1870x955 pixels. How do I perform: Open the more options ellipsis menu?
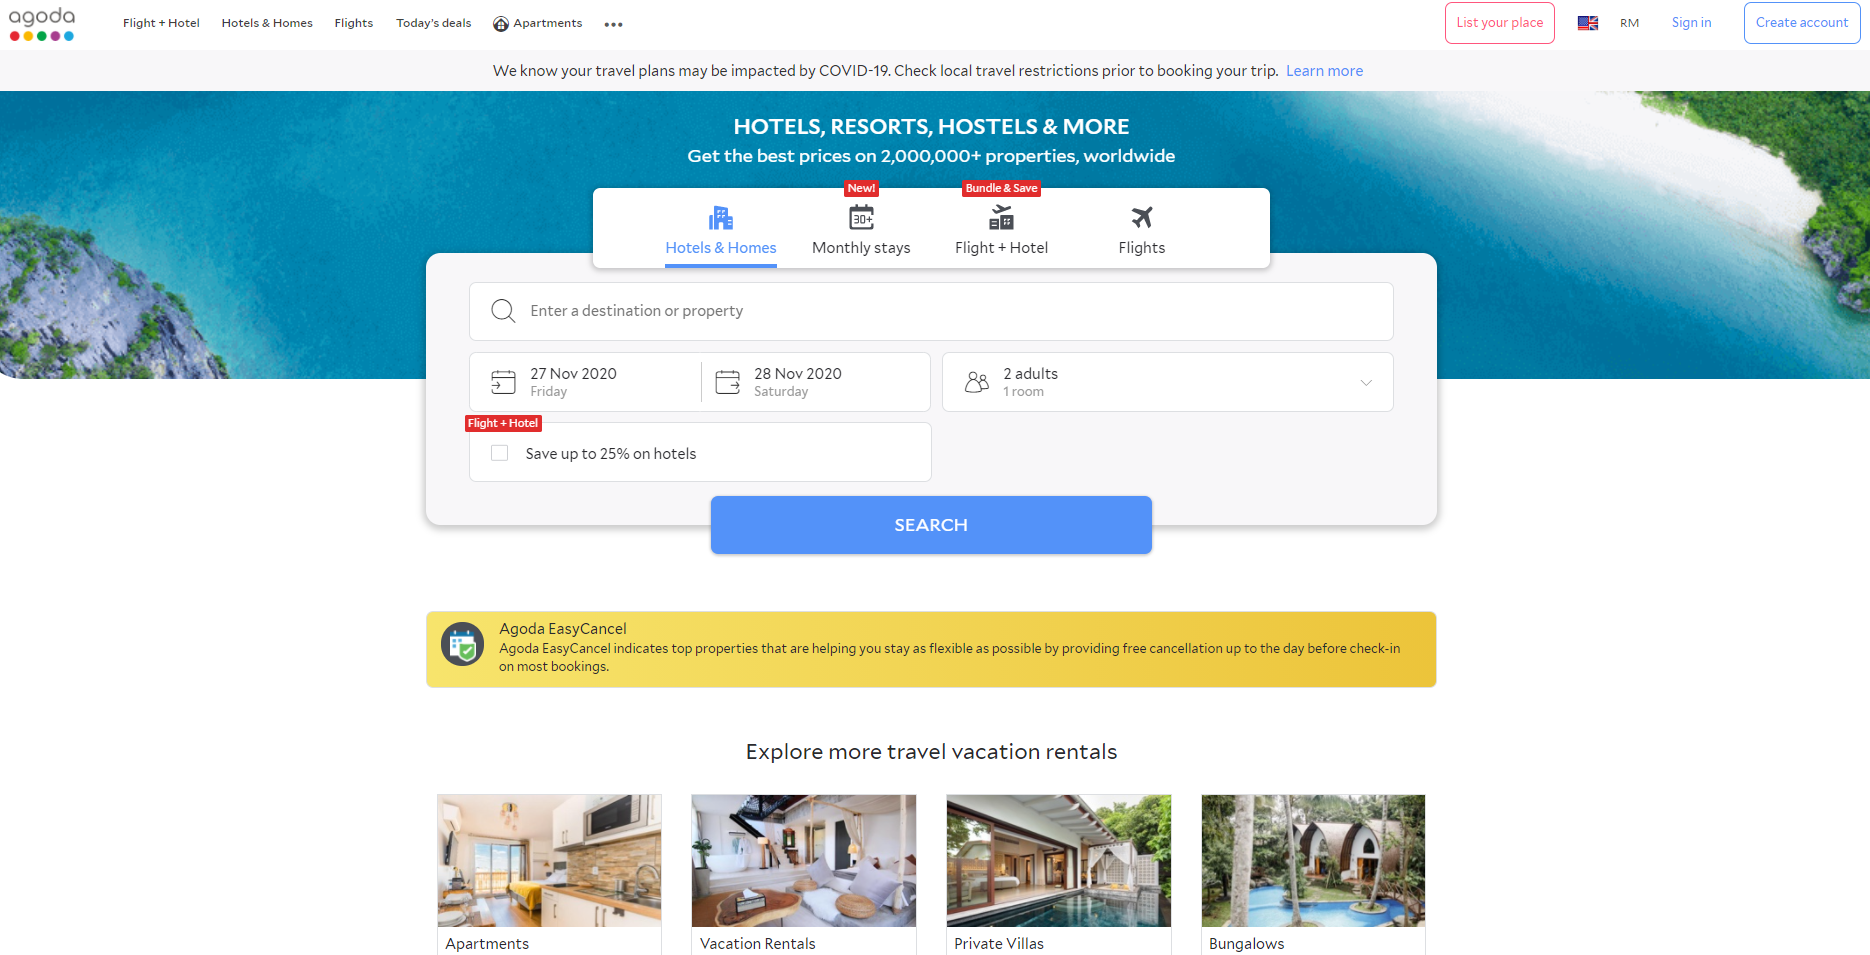click(613, 23)
